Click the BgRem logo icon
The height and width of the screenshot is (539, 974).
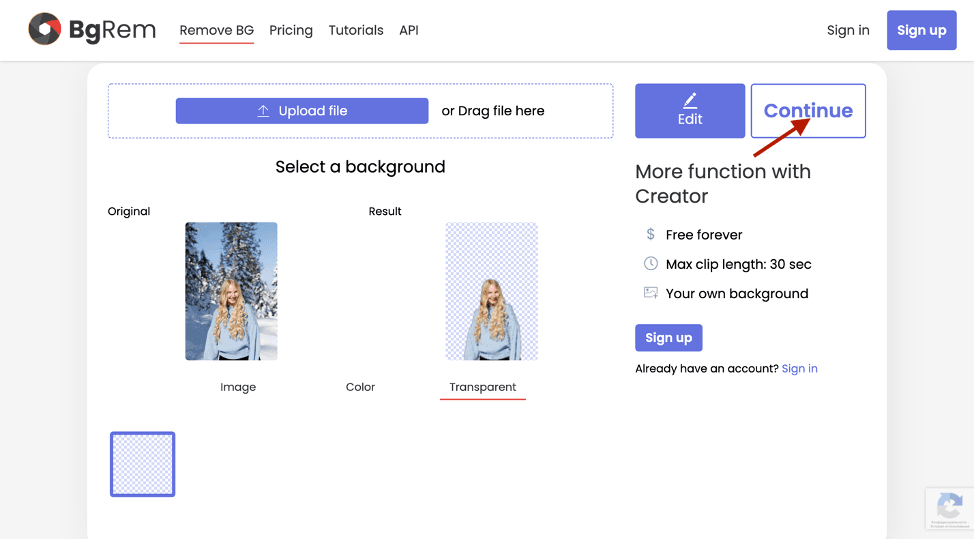[x=45, y=29]
